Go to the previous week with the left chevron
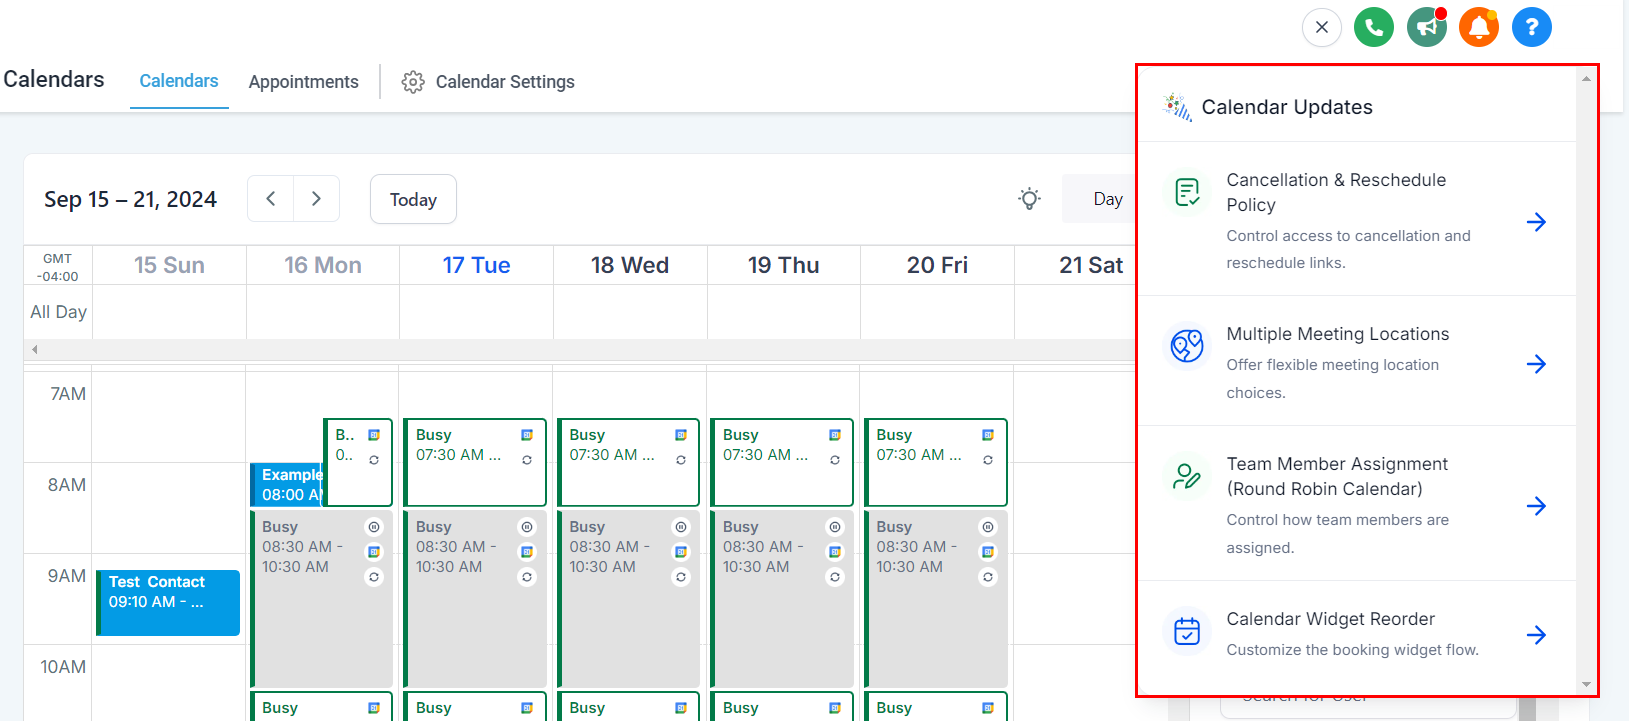The height and width of the screenshot is (721, 1629). tap(271, 199)
